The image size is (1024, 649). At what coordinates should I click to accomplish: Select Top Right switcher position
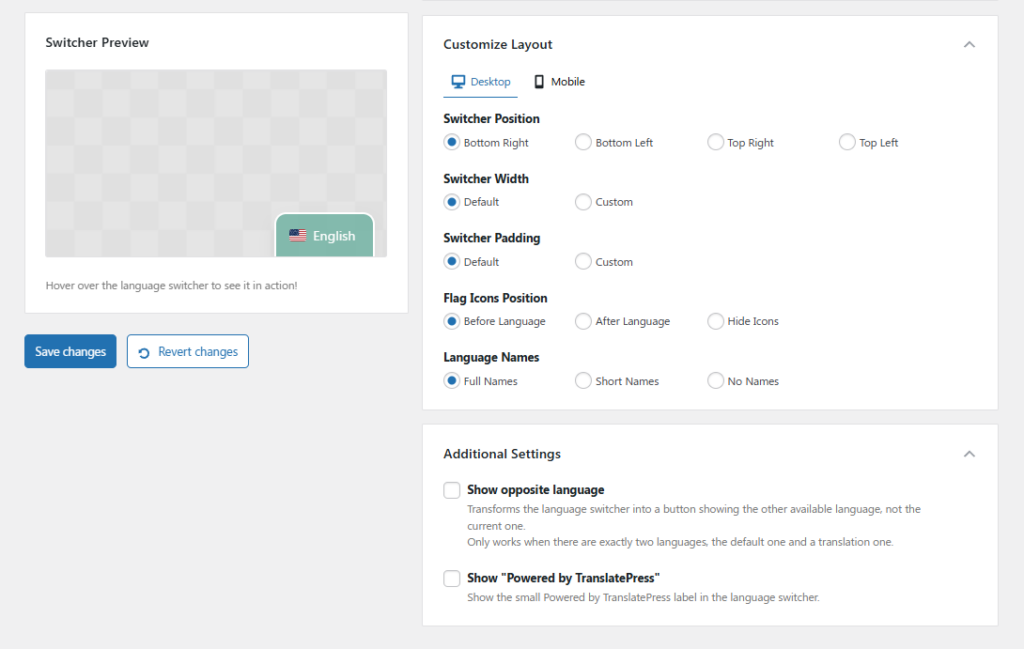715,143
